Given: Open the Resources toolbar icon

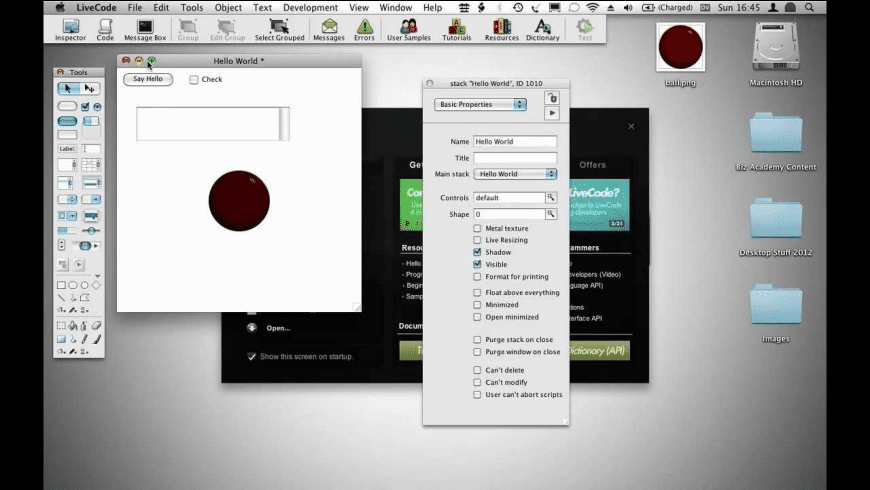Looking at the screenshot, I should [x=502, y=30].
